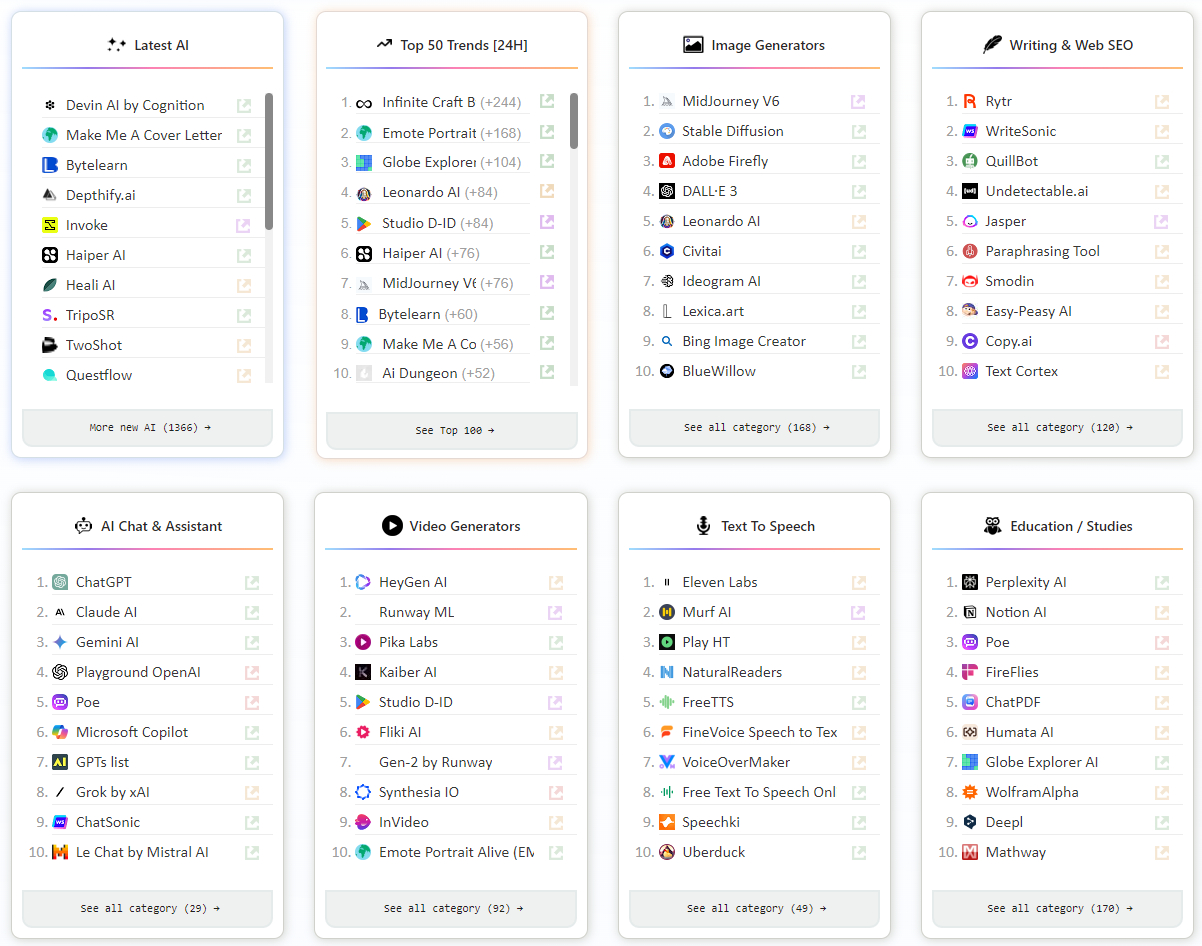Open See all category (168) for Image Generators
1202x946 pixels.
(755, 428)
